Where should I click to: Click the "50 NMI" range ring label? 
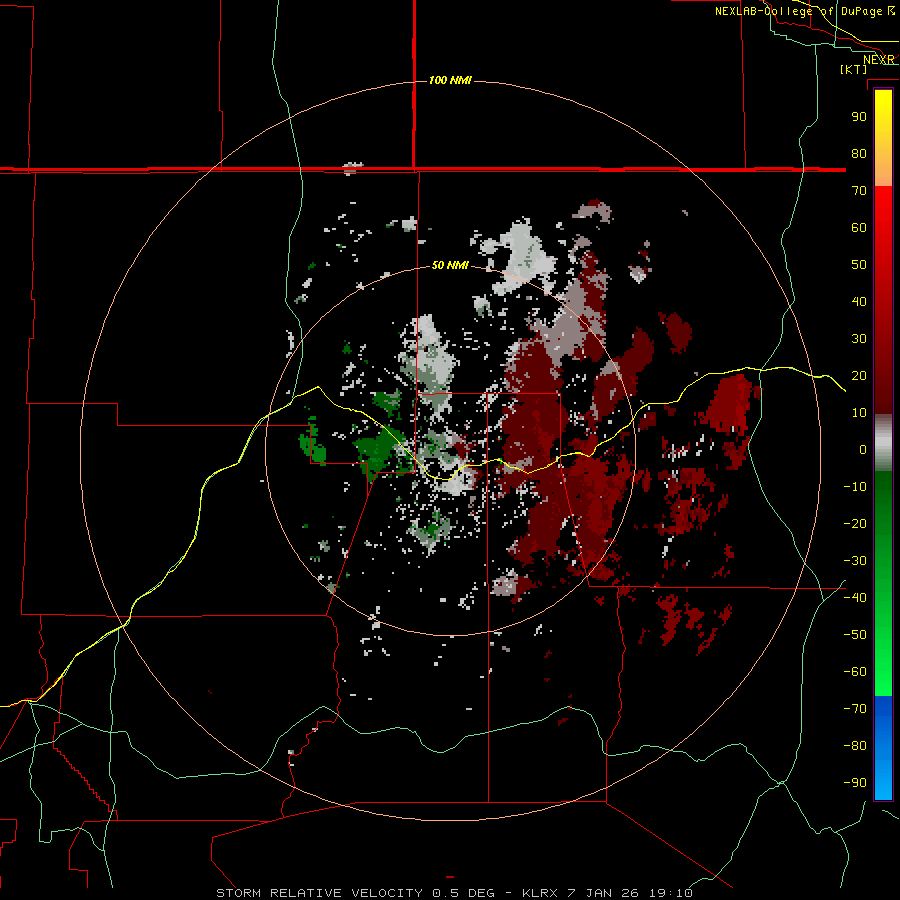click(x=450, y=265)
